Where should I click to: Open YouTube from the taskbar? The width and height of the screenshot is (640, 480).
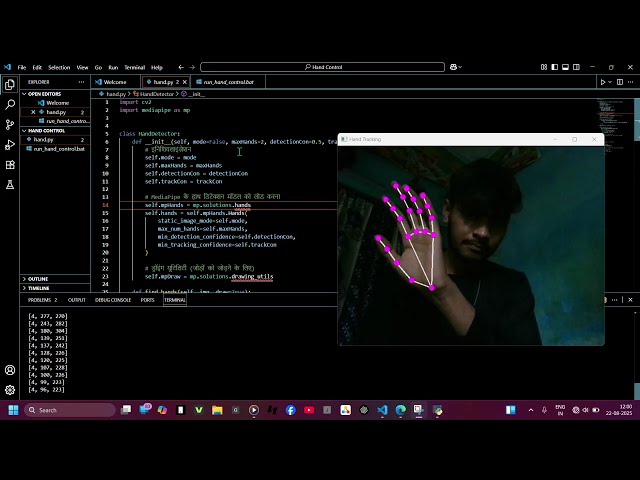click(x=309, y=410)
